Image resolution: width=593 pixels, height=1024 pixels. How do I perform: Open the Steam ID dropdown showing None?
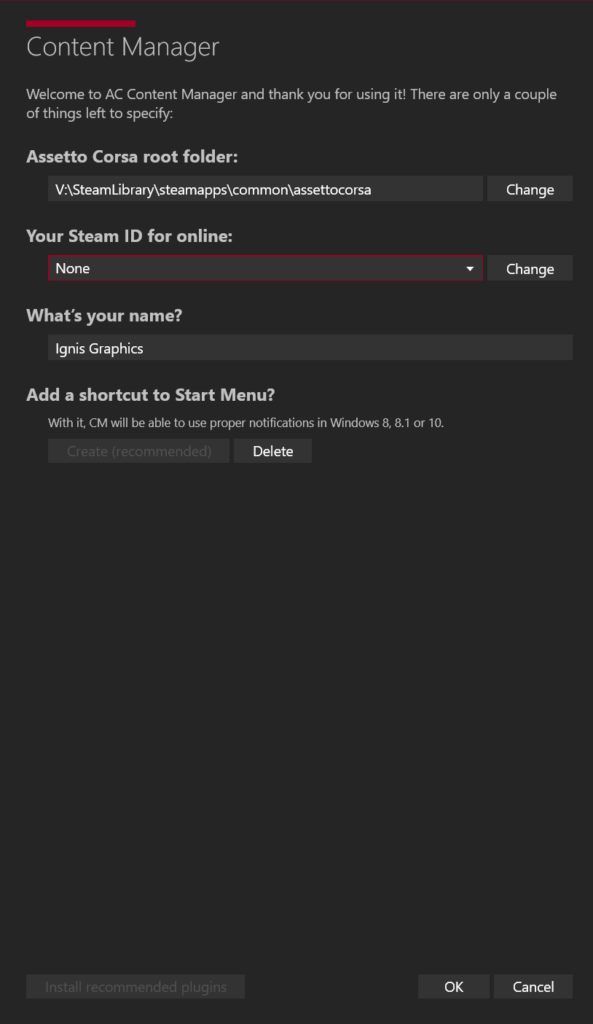click(265, 268)
